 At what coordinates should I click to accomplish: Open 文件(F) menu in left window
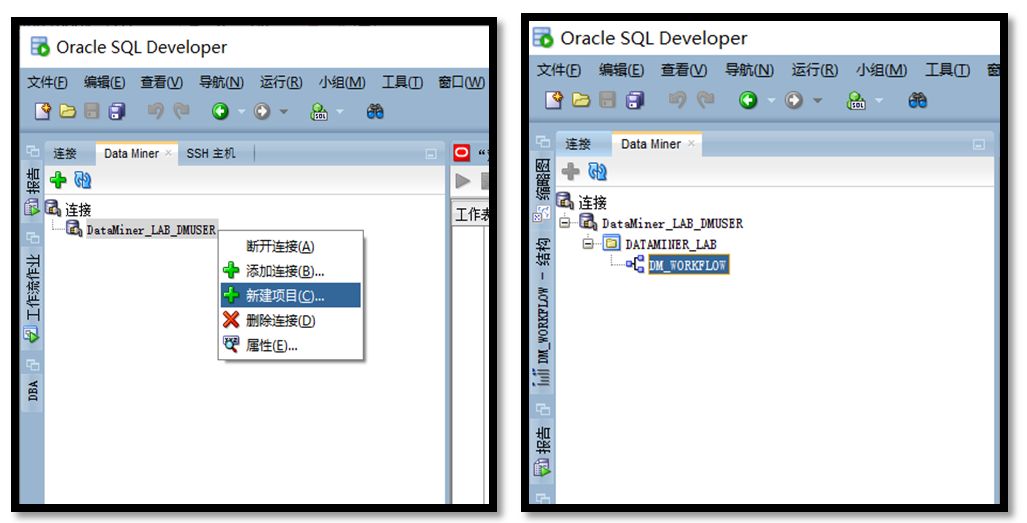pos(47,82)
